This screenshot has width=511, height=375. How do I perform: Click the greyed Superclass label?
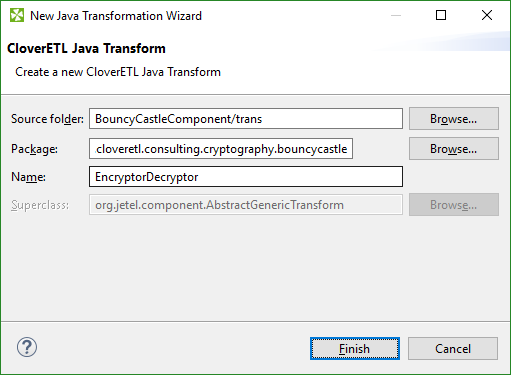(x=40, y=205)
